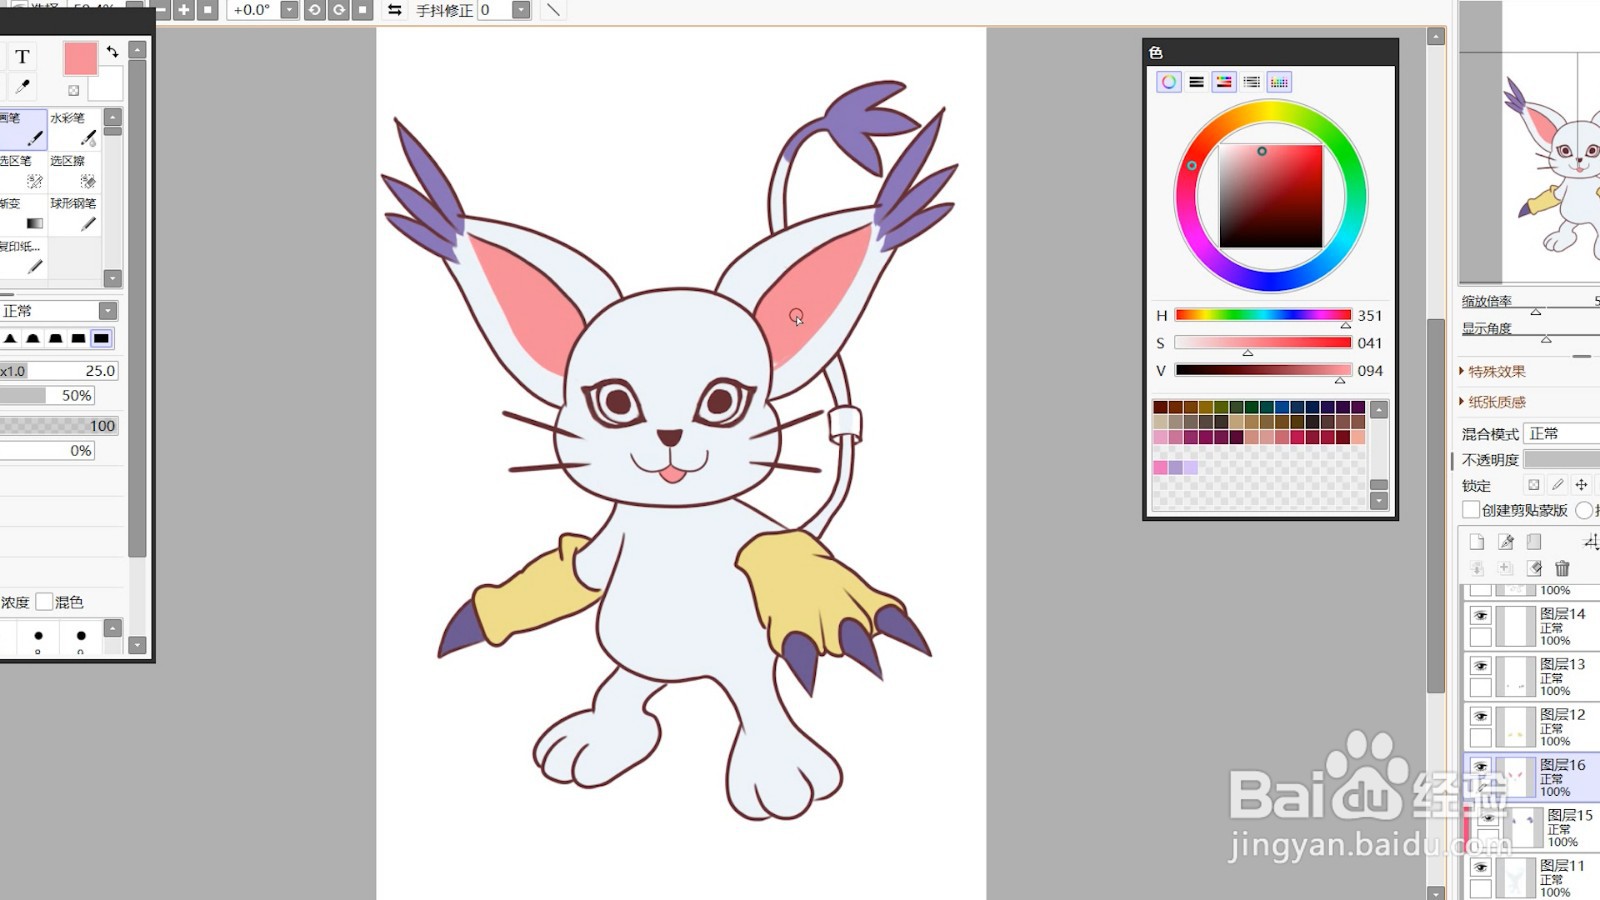
Task: Rotate the canvas counterclockwise
Action: [x=314, y=10]
